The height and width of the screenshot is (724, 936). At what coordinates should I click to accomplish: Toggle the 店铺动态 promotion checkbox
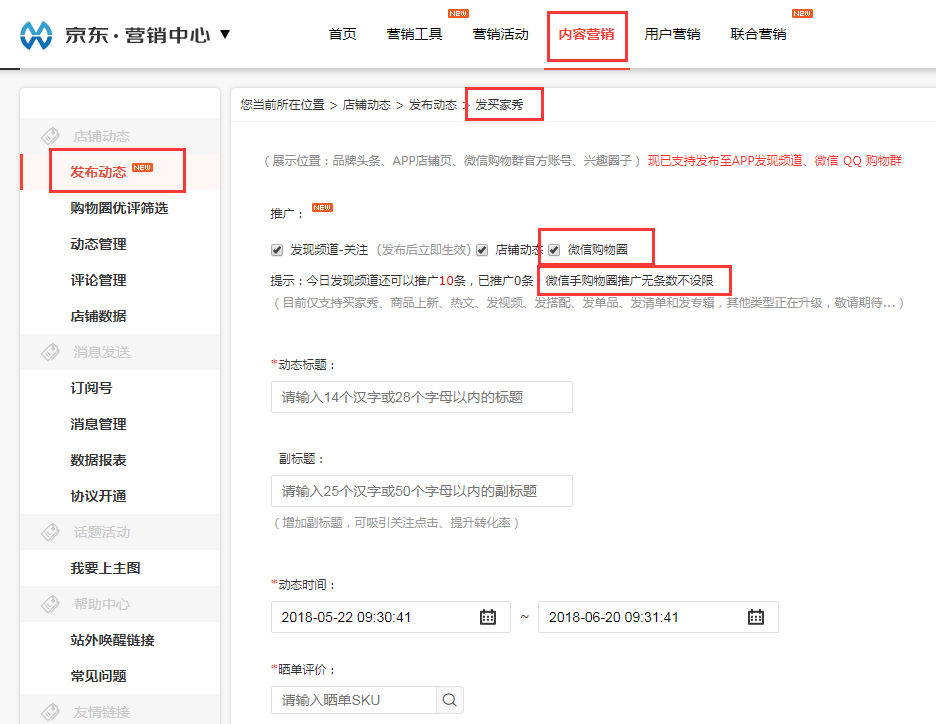[x=482, y=250]
